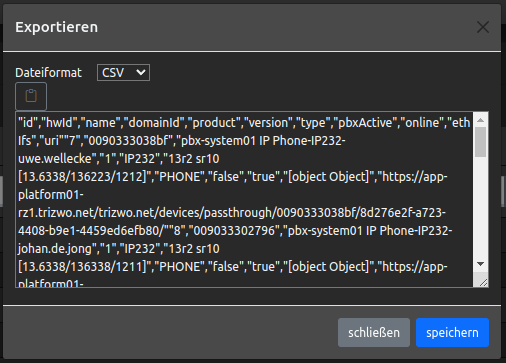Click the Exportieren dialog title
The width and height of the screenshot is (506, 363).
(56, 27)
